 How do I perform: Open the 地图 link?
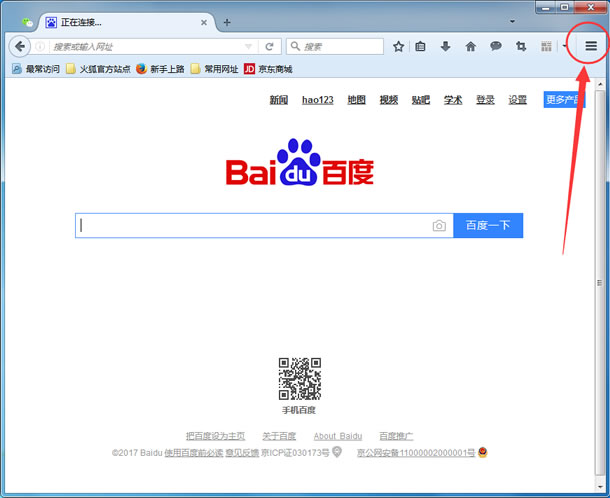[356, 100]
